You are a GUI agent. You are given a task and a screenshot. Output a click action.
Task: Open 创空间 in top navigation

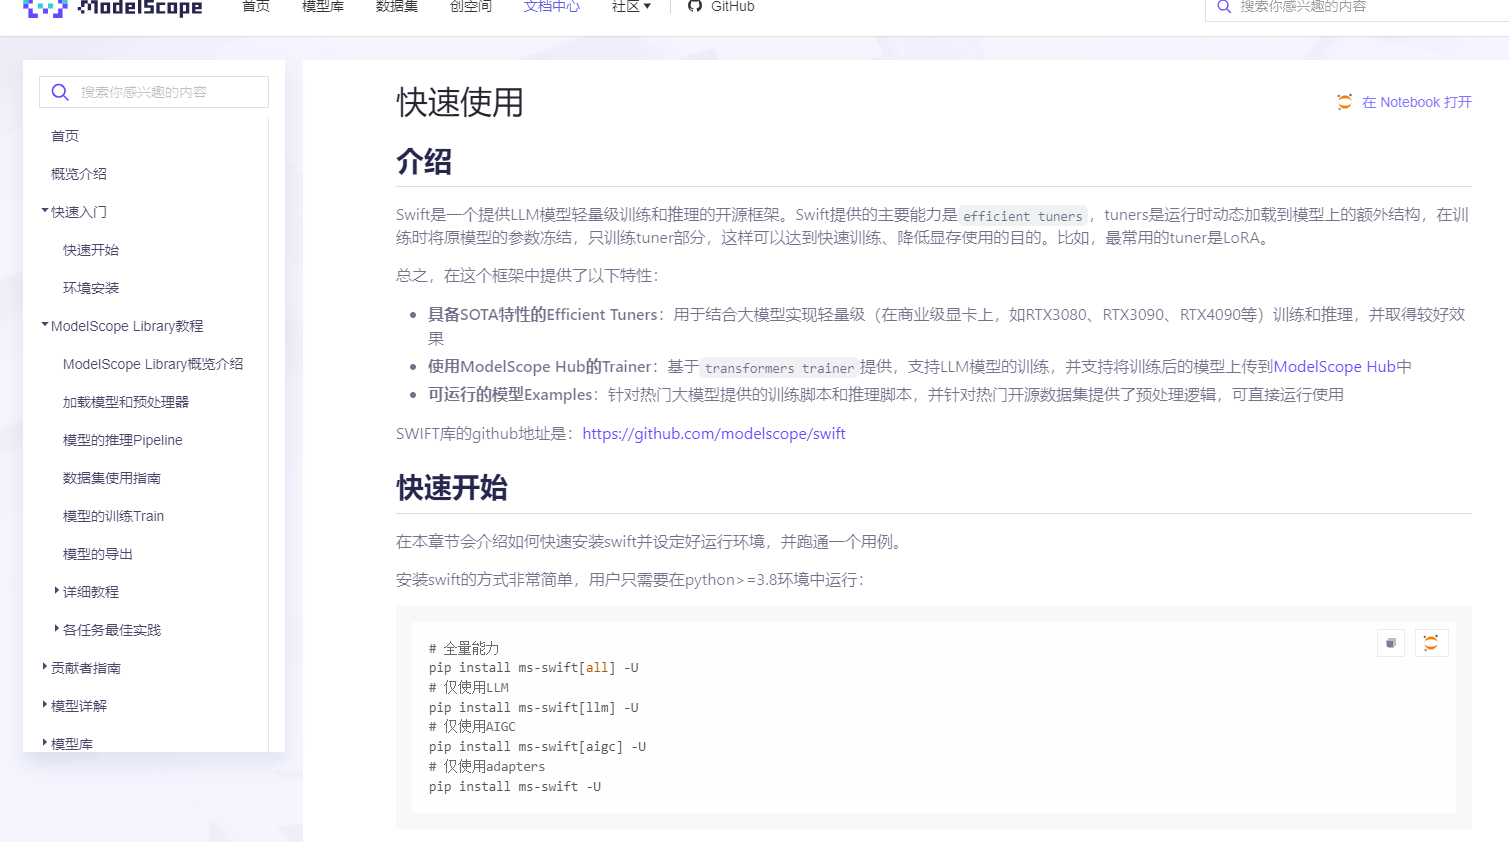471,6
